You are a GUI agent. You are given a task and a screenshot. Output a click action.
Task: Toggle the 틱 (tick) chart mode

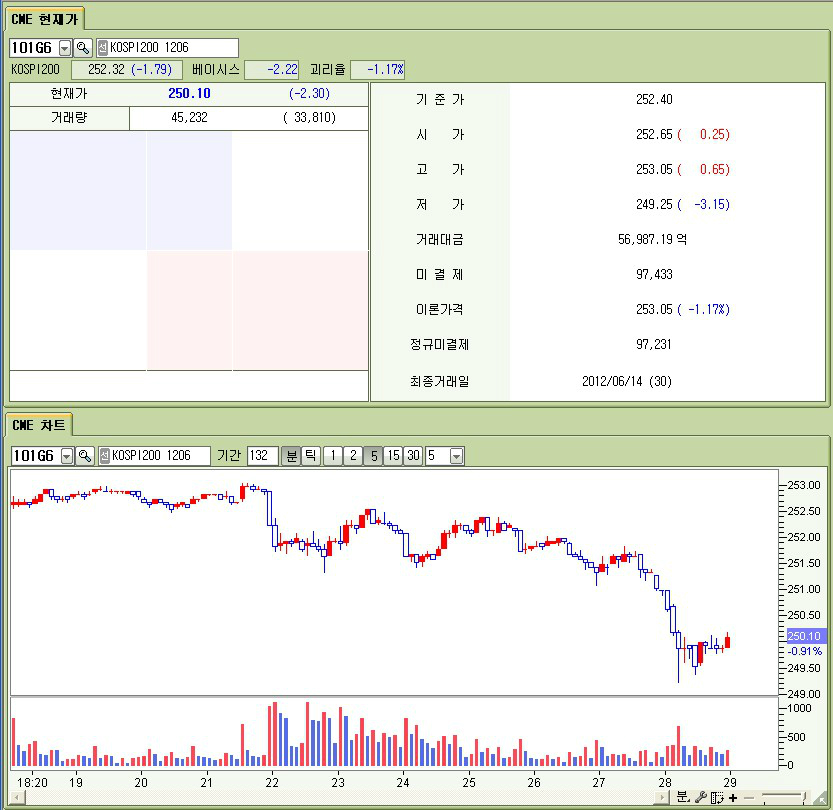click(311, 456)
